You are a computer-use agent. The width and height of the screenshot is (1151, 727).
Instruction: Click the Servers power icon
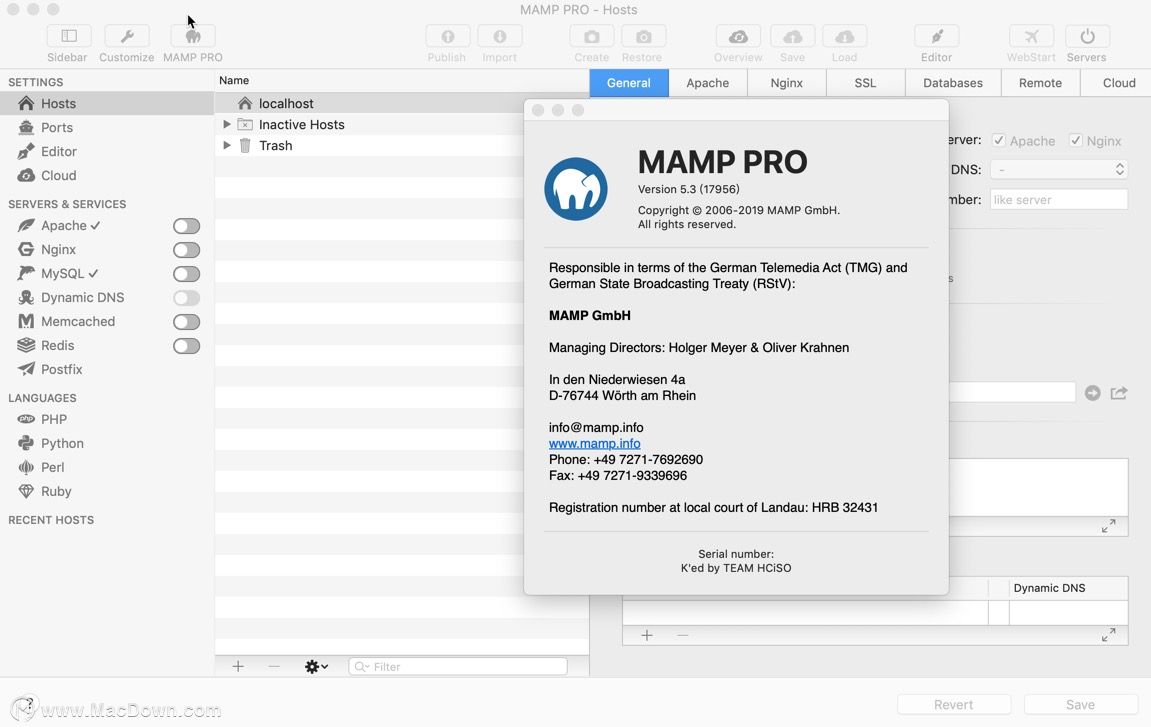pyautogui.click(x=1087, y=36)
